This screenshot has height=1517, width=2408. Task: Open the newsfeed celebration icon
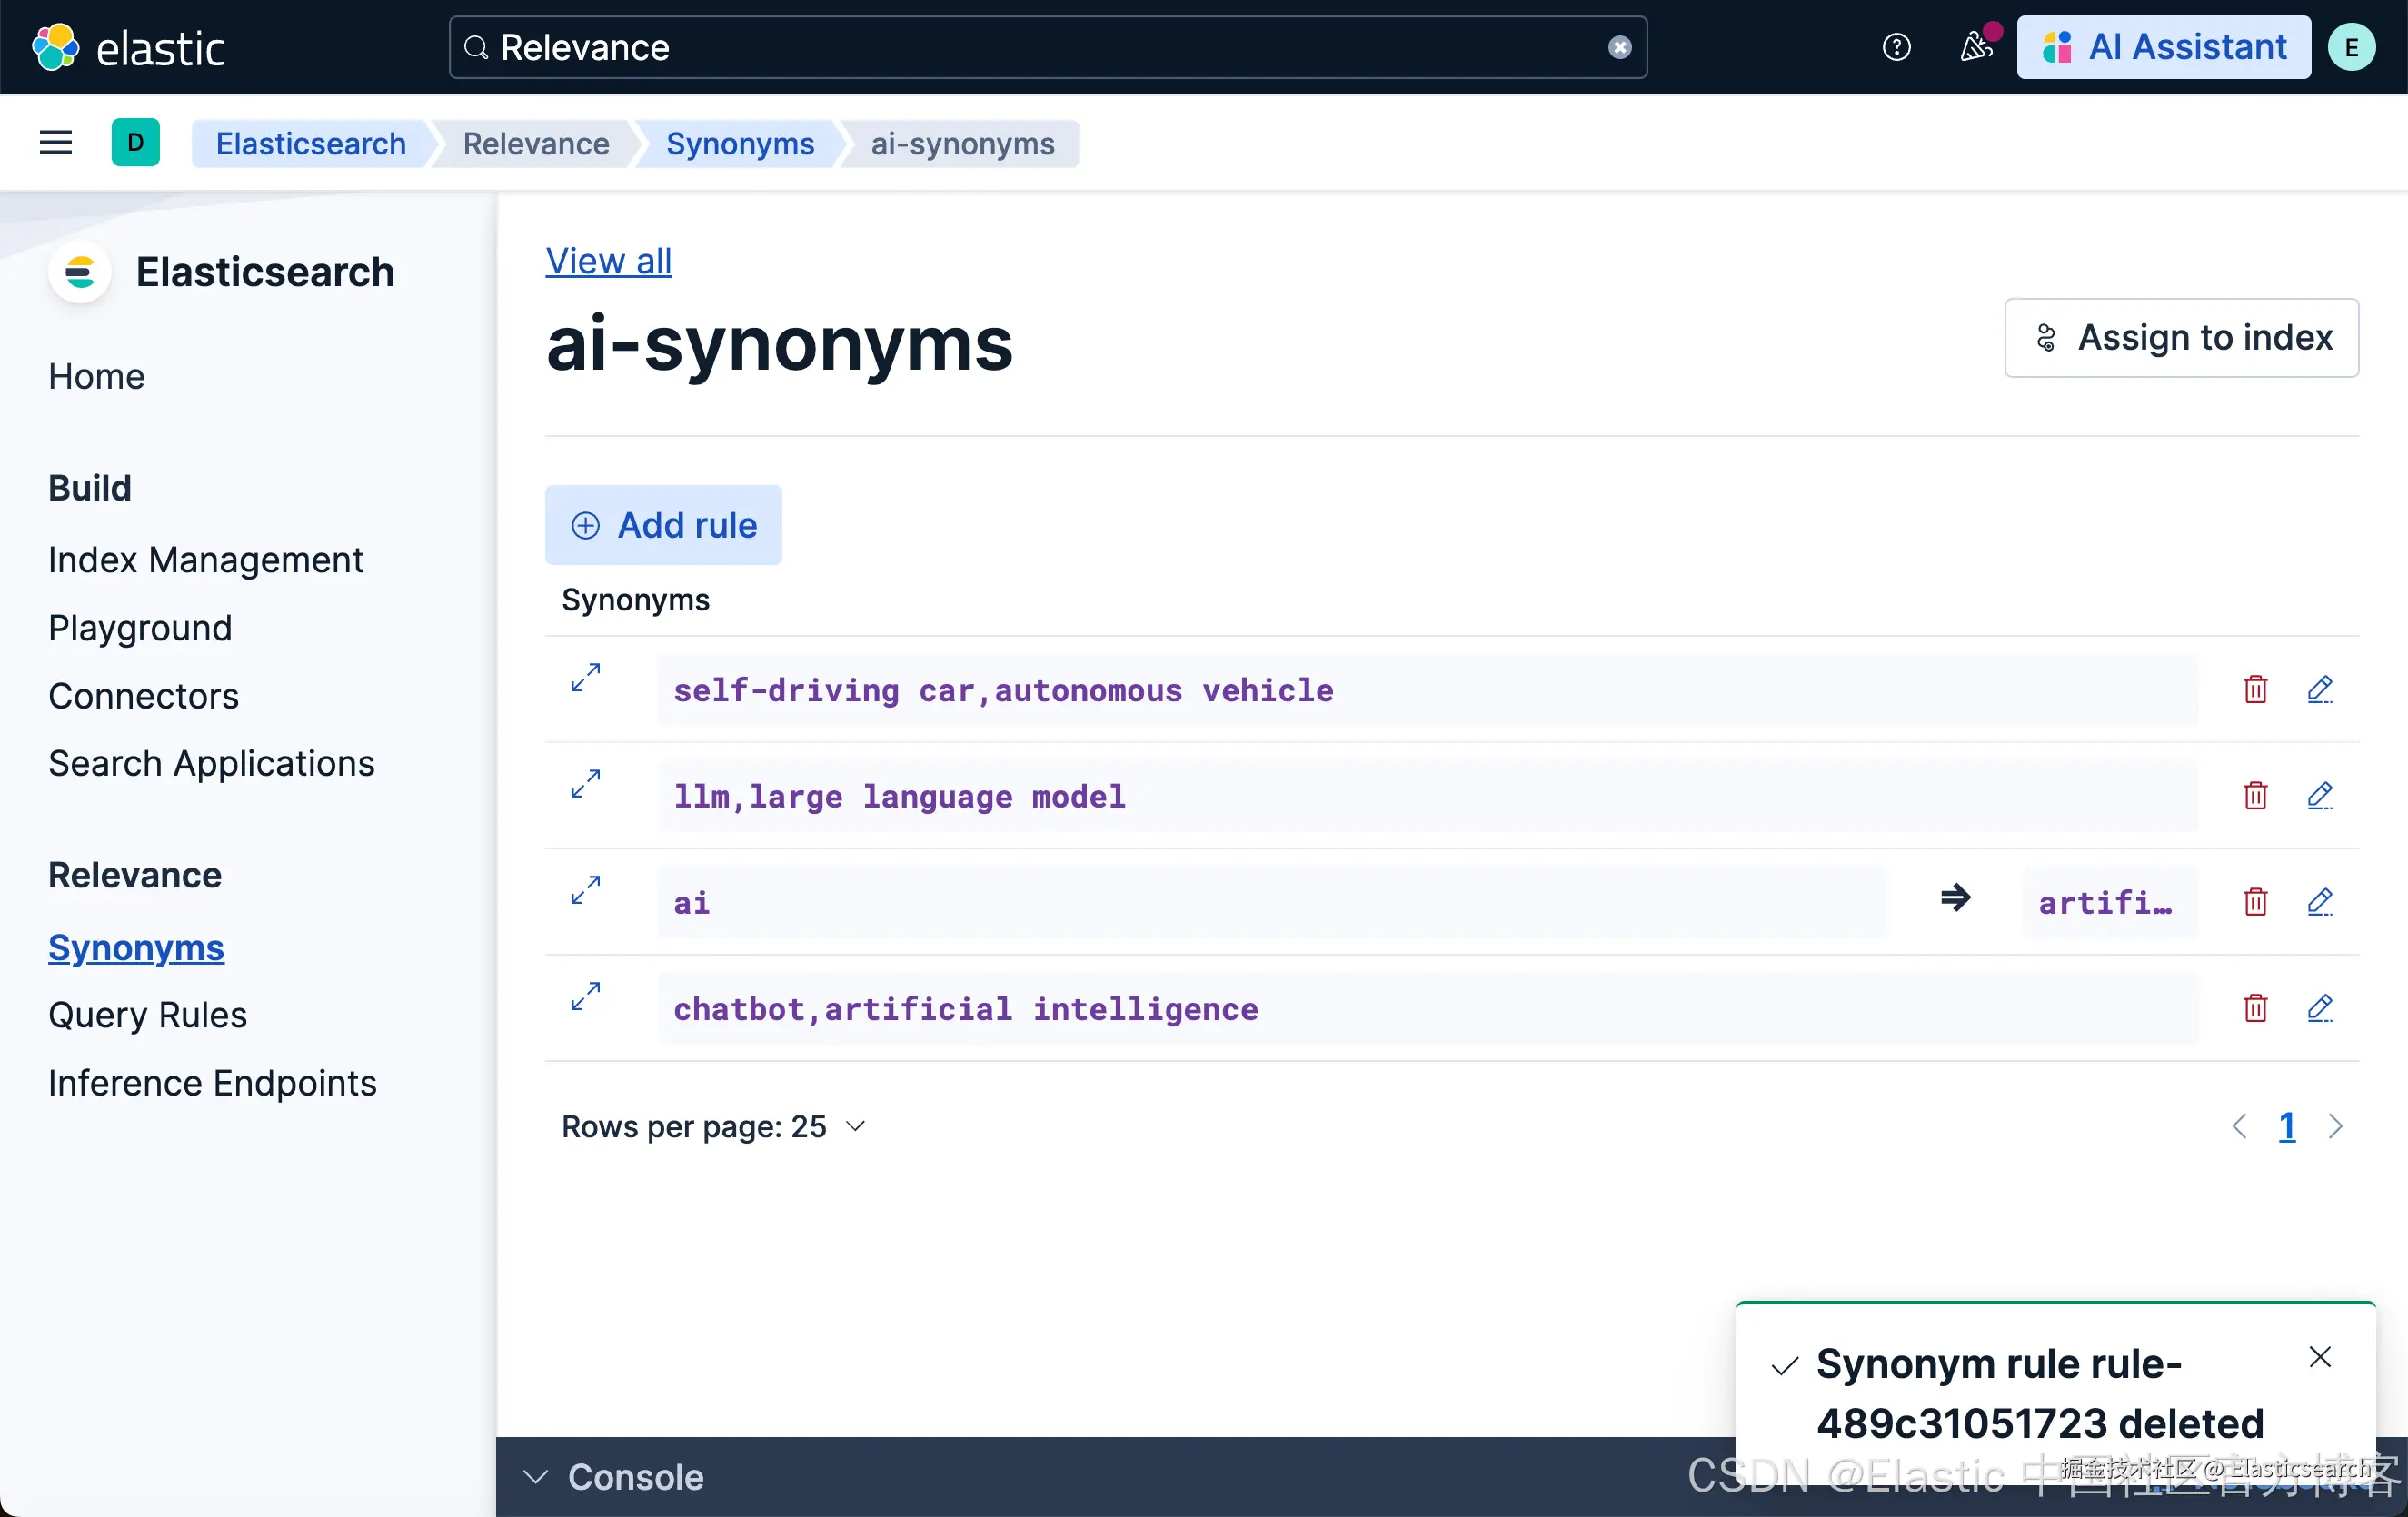(x=1976, y=47)
